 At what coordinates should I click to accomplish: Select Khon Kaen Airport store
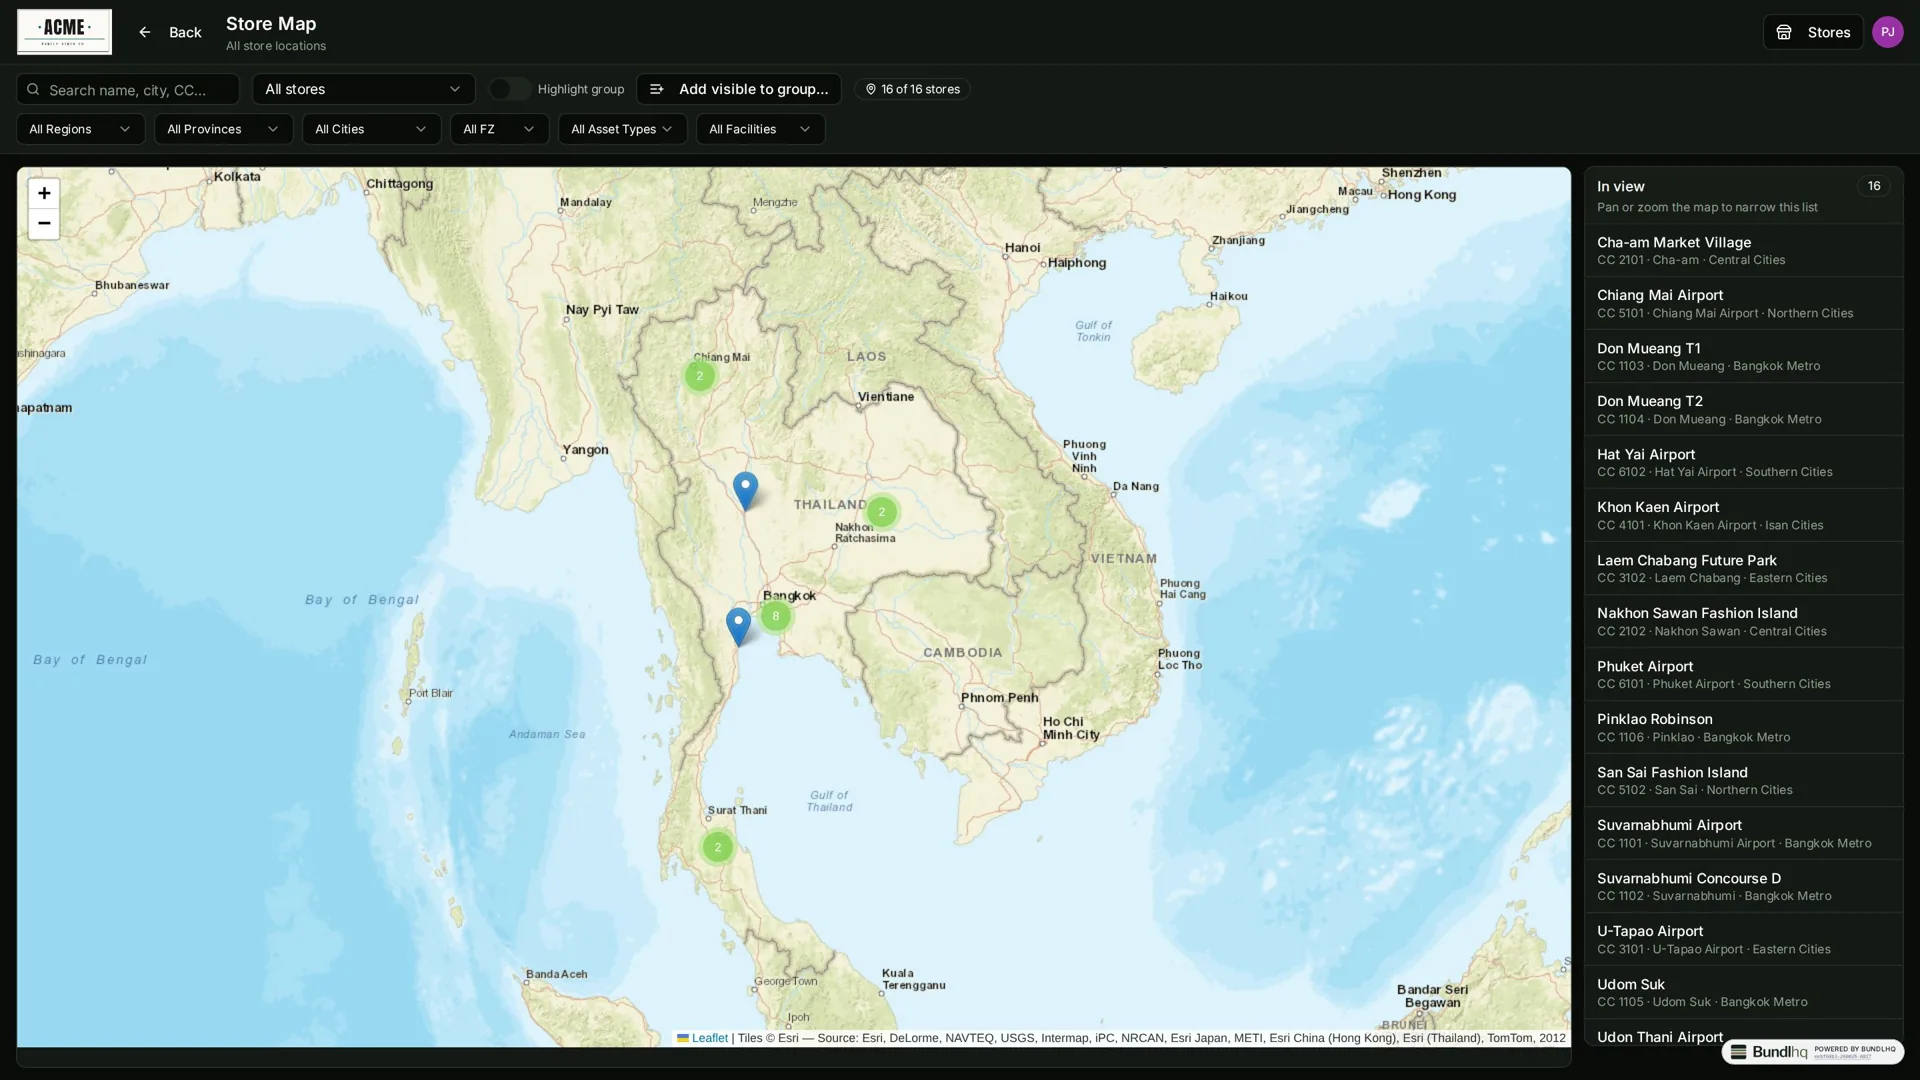1743,515
